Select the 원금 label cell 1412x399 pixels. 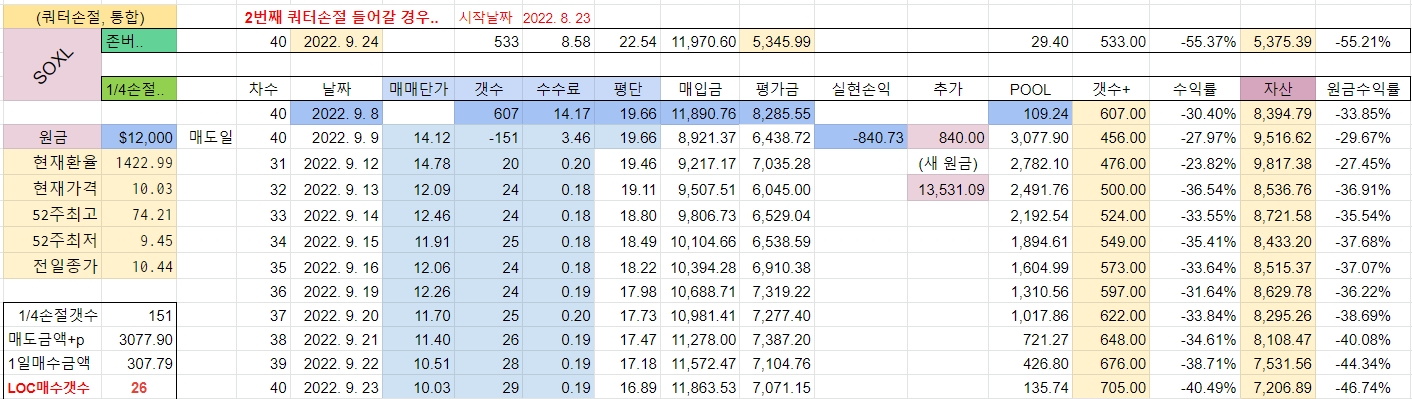52,137
